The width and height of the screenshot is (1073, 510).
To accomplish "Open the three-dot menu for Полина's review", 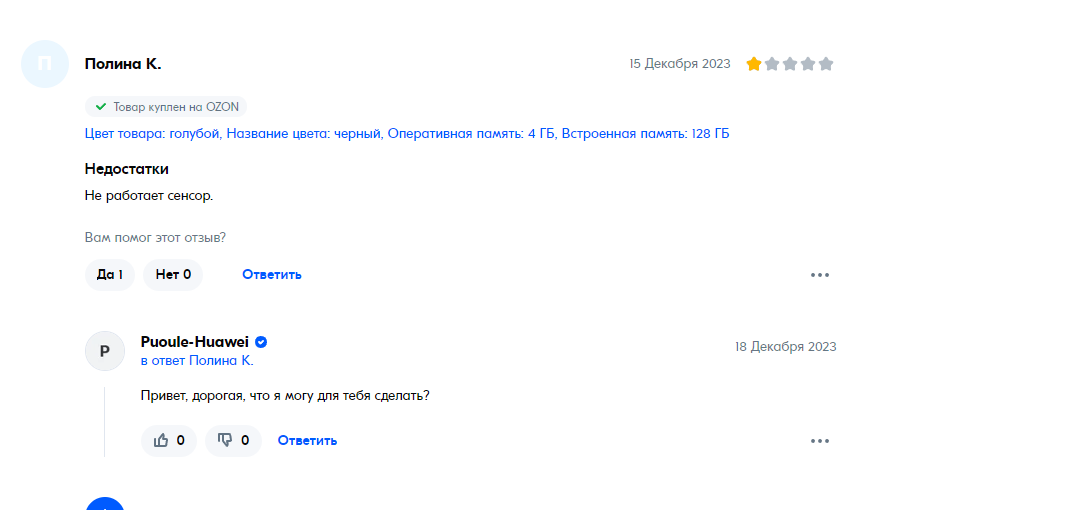I will (820, 275).
